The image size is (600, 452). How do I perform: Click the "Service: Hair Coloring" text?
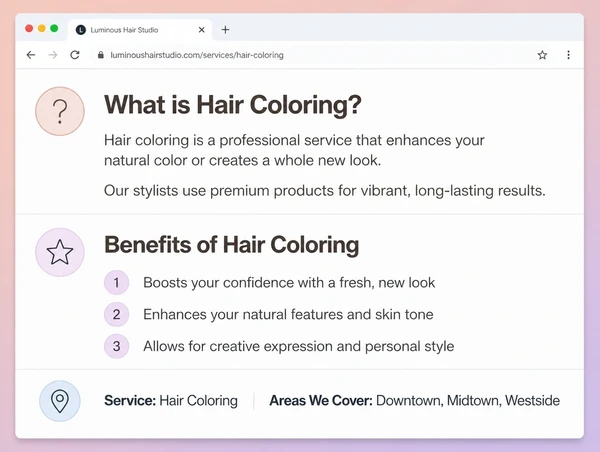171,401
